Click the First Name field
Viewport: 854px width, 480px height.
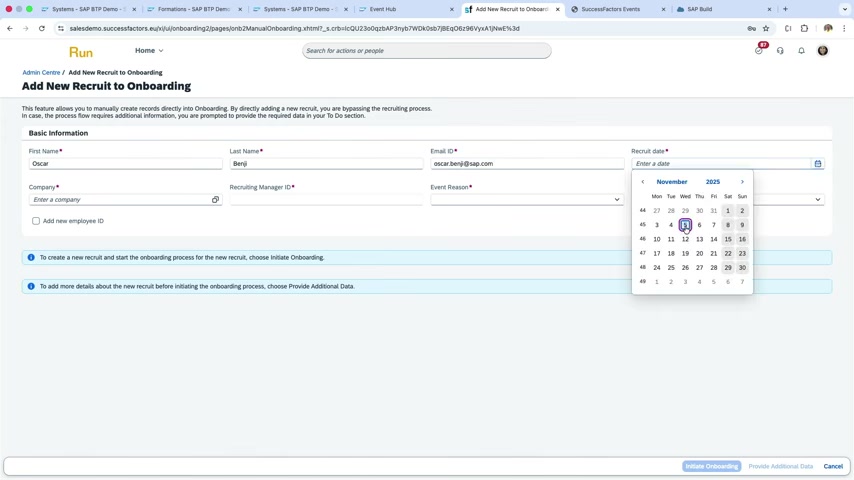125,163
